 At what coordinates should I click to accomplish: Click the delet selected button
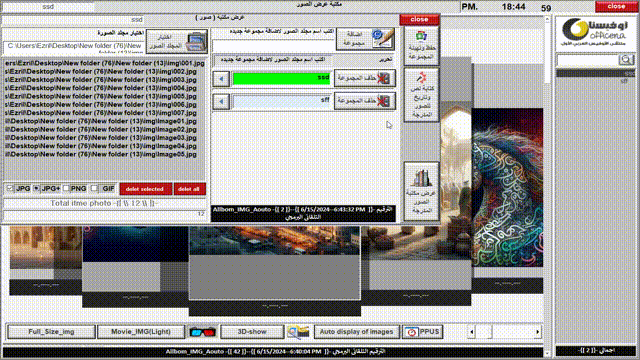click(x=145, y=189)
